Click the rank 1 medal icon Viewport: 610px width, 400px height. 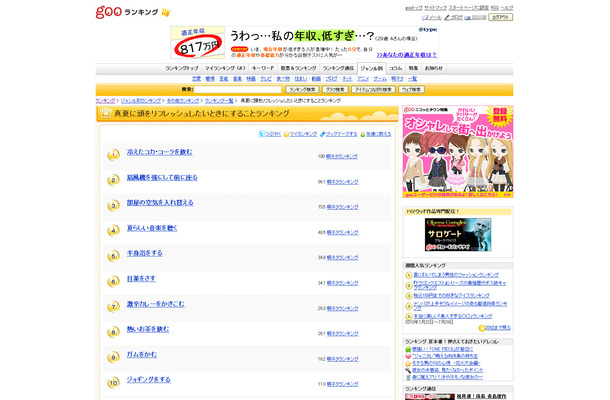[x=113, y=155]
